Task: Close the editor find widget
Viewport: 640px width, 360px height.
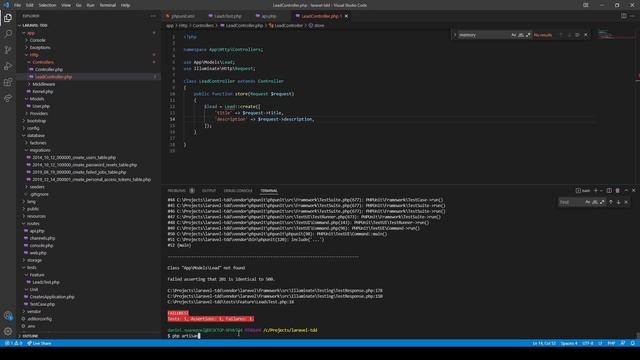Action: [x=586, y=35]
